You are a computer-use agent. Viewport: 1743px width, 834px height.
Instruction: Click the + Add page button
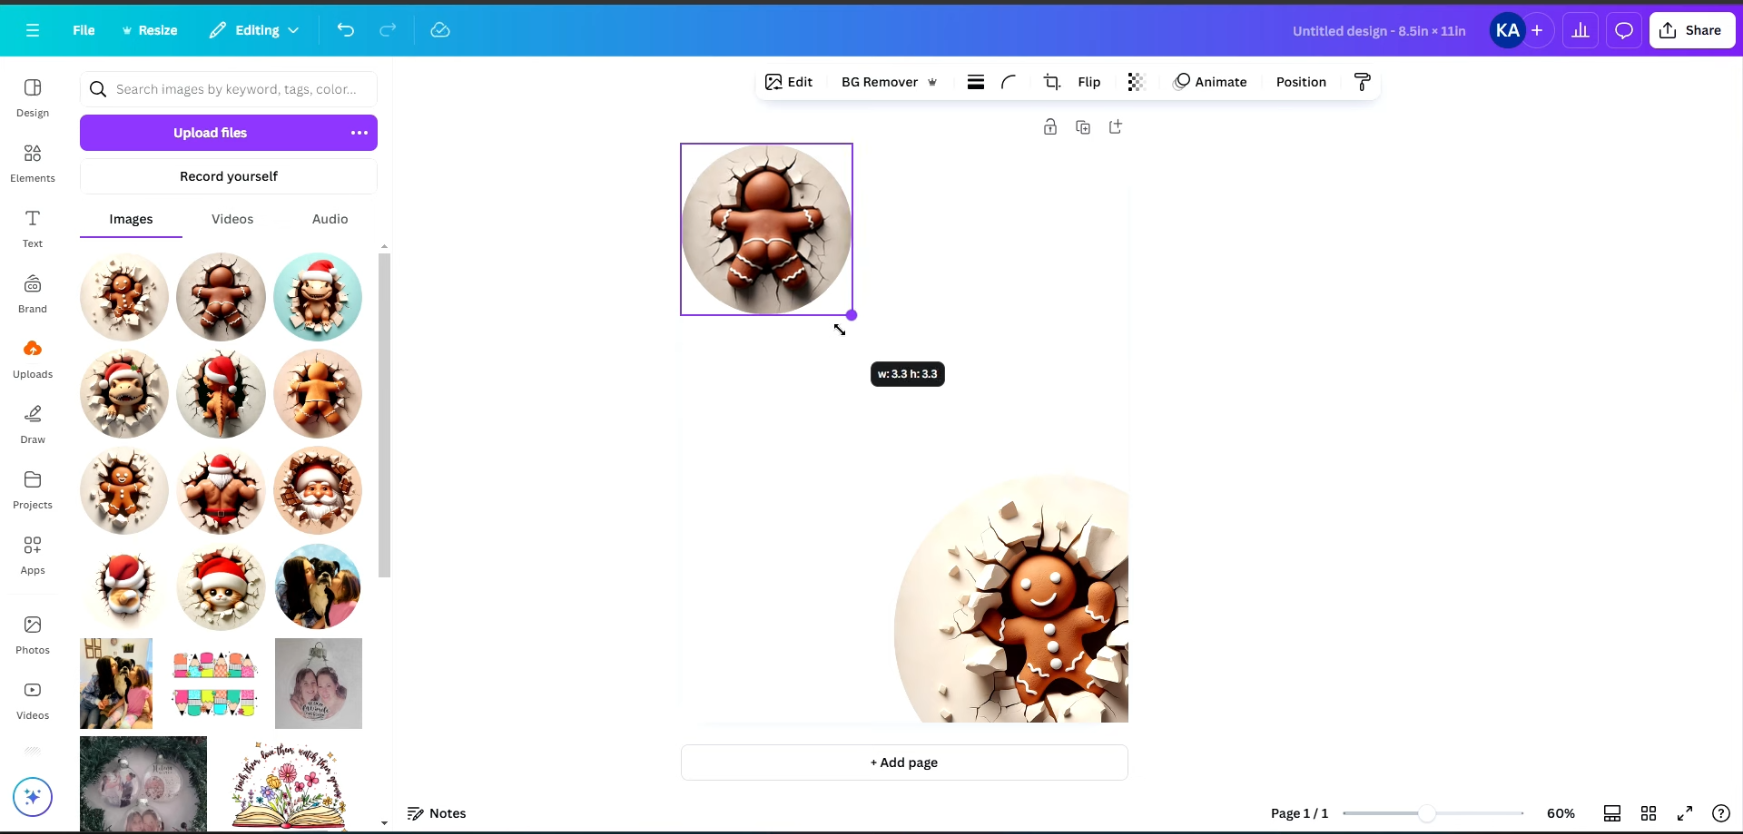[904, 762]
